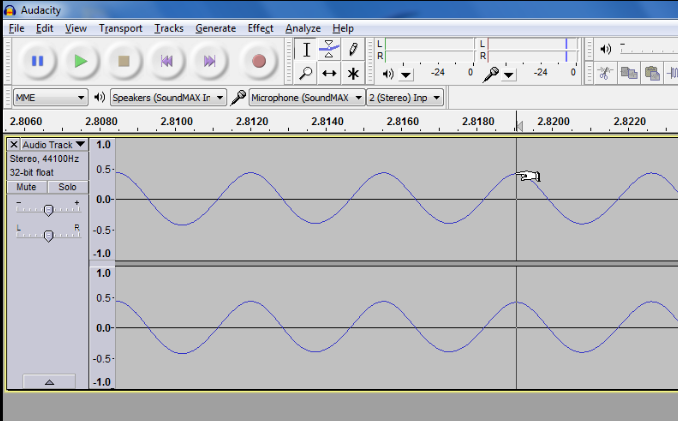Screen dimensions: 678x421
Task: Click the Pause button
Action: 38,61
